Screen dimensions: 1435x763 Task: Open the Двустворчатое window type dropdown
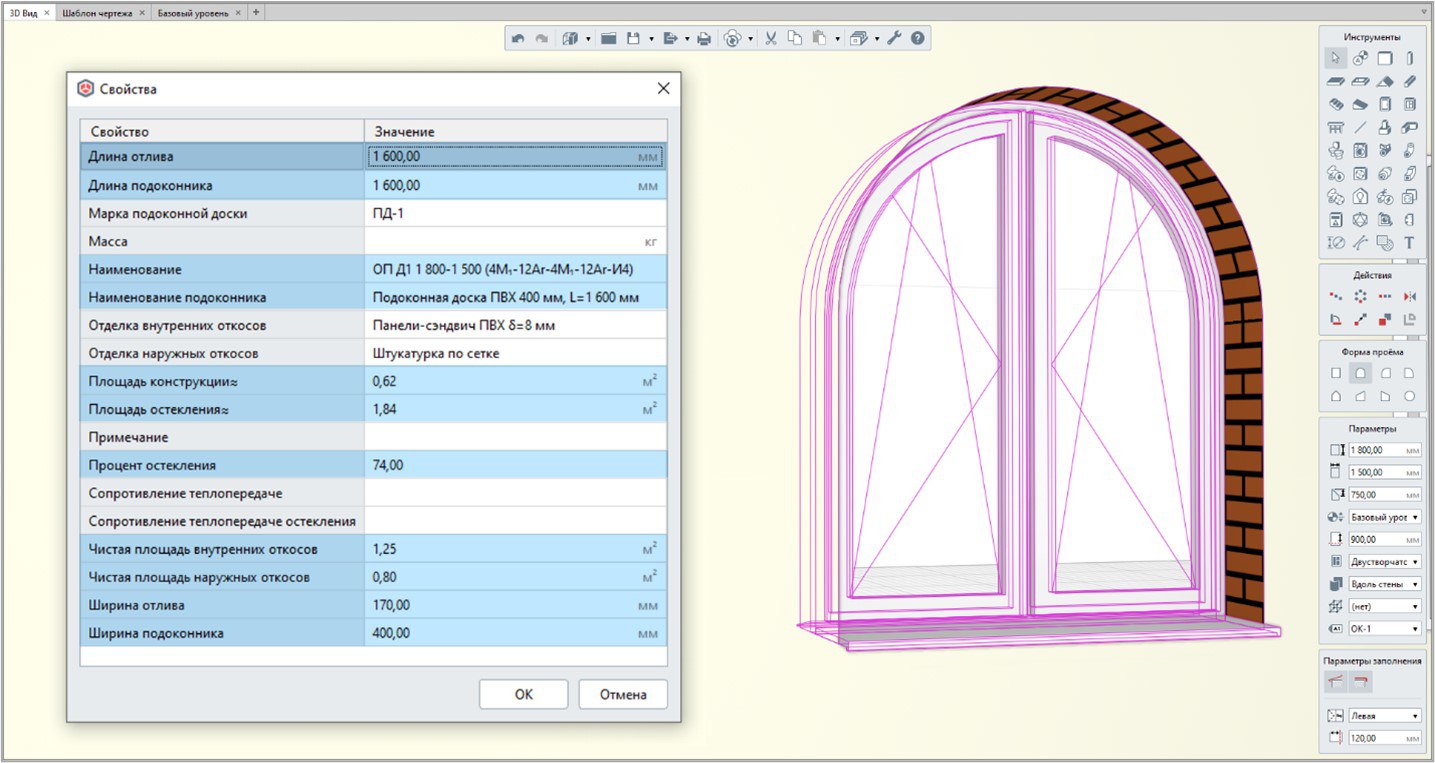[1385, 562]
